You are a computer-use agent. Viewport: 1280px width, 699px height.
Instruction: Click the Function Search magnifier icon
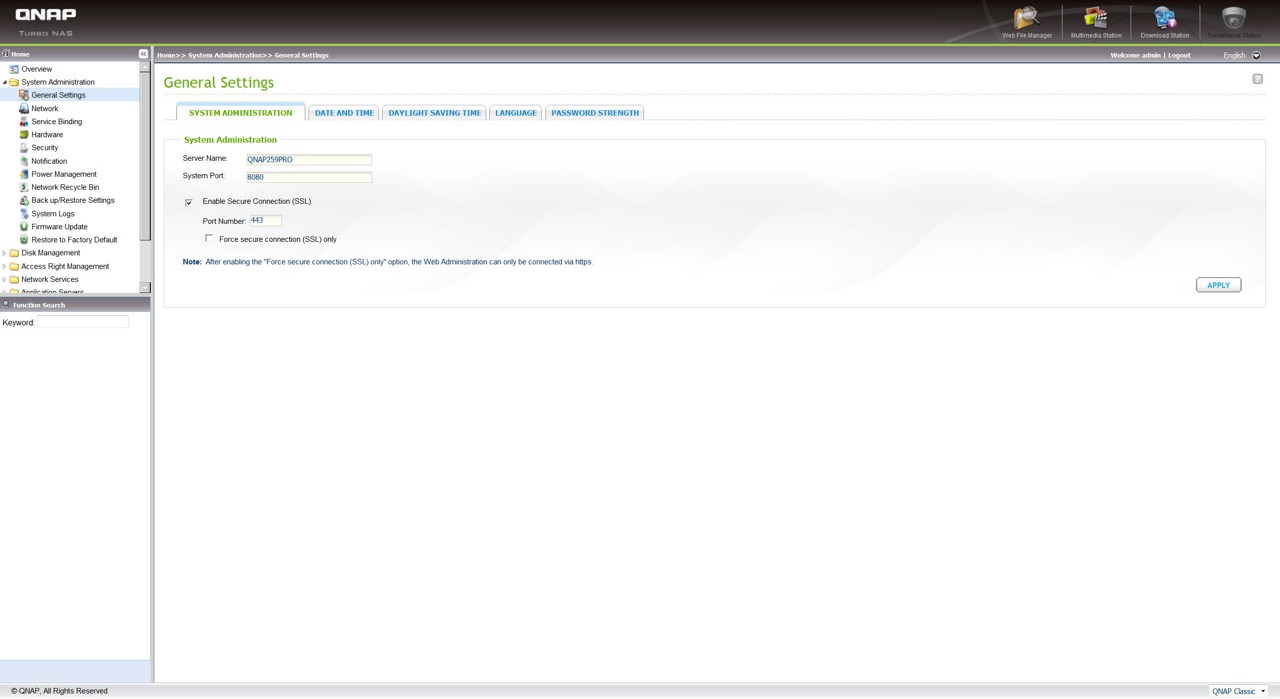6,304
